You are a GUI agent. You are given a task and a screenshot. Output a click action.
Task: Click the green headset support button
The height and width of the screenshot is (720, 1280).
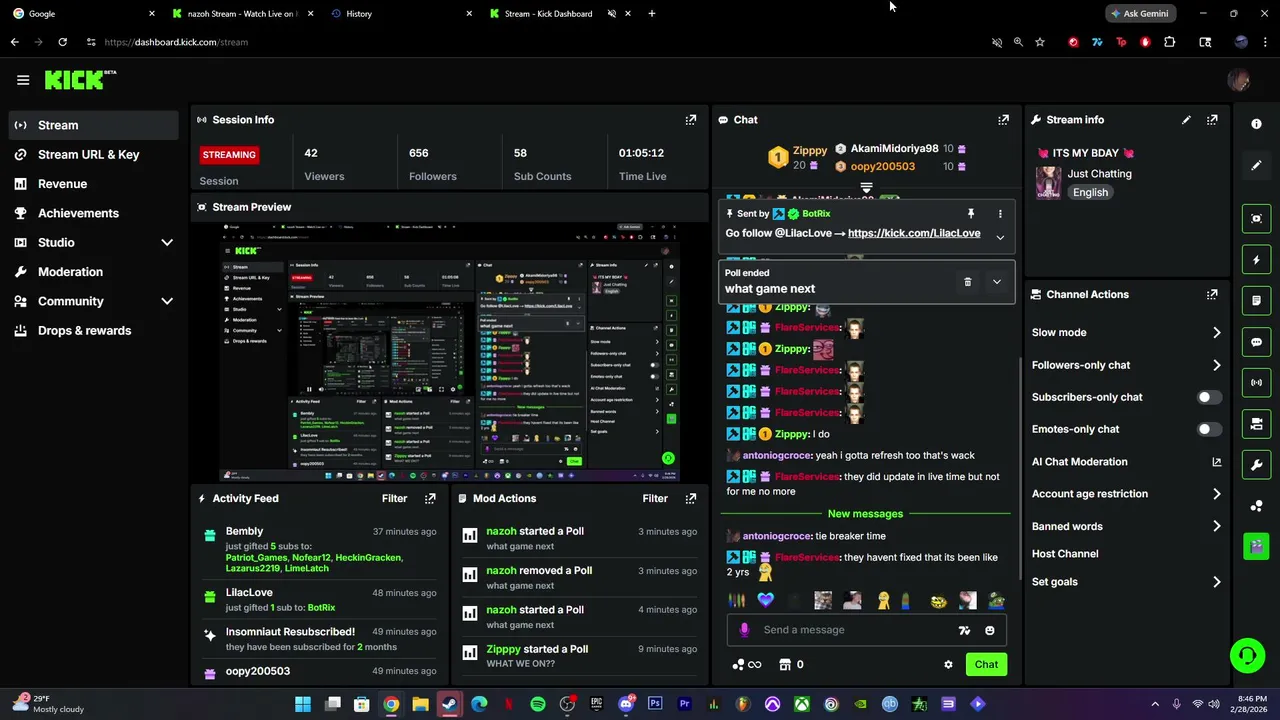(x=1247, y=656)
